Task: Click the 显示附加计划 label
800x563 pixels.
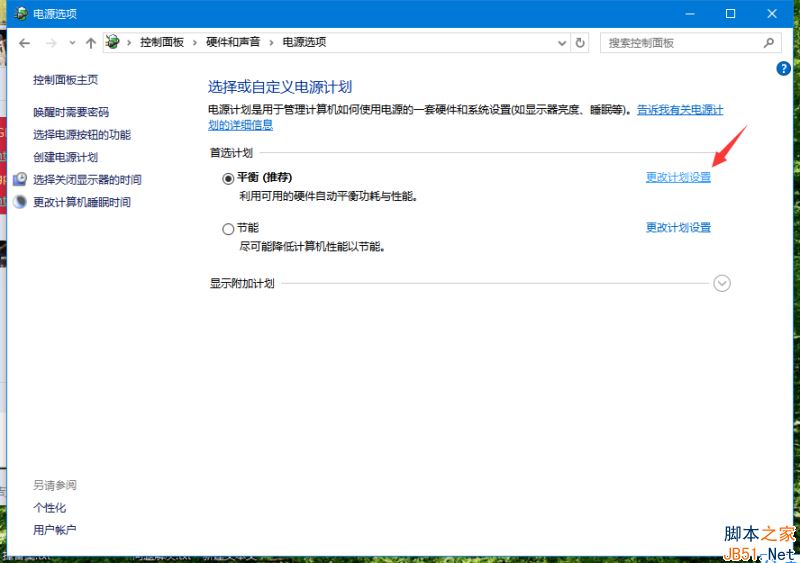Action: coord(242,283)
